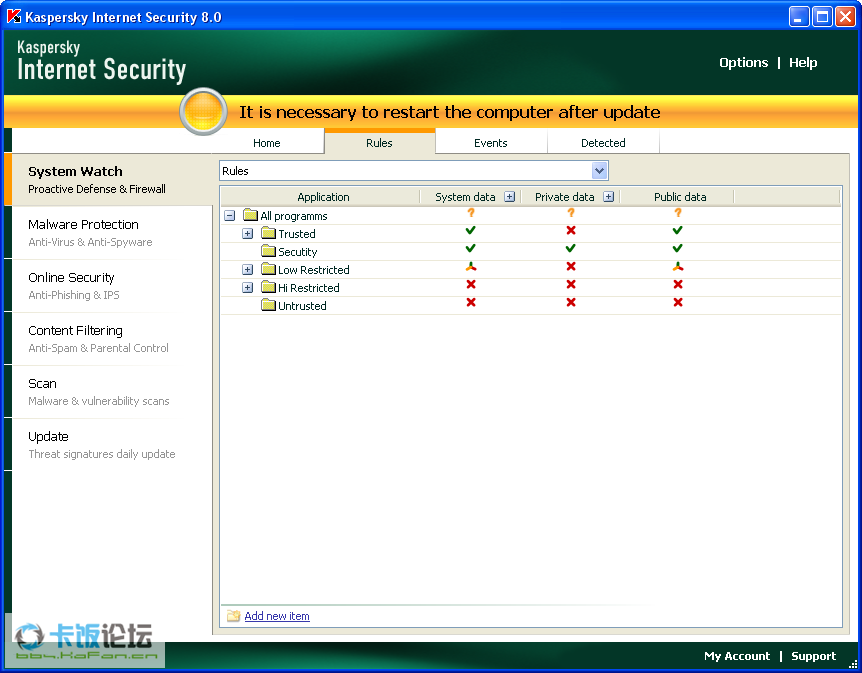This screenshot has width=862, height=673.
Task: Select the Untrusted row label
Action: (302, 306)
